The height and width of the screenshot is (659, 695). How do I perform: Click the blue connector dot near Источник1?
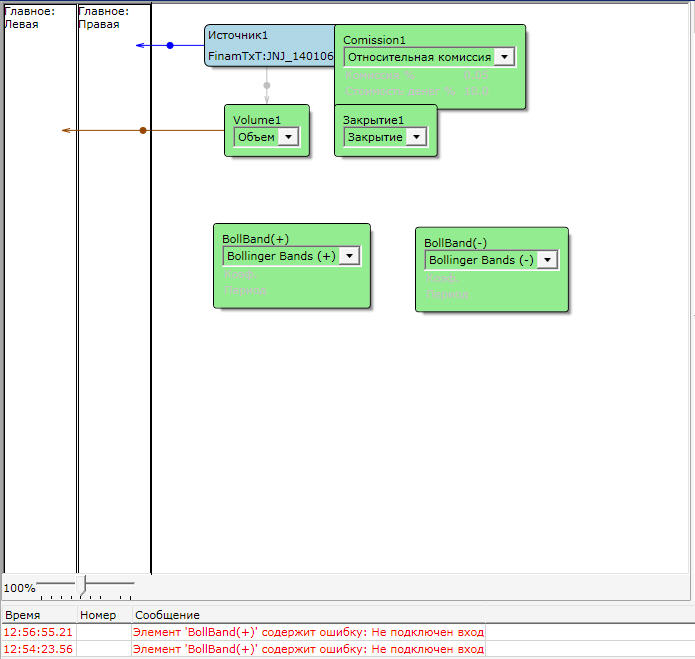170,45
